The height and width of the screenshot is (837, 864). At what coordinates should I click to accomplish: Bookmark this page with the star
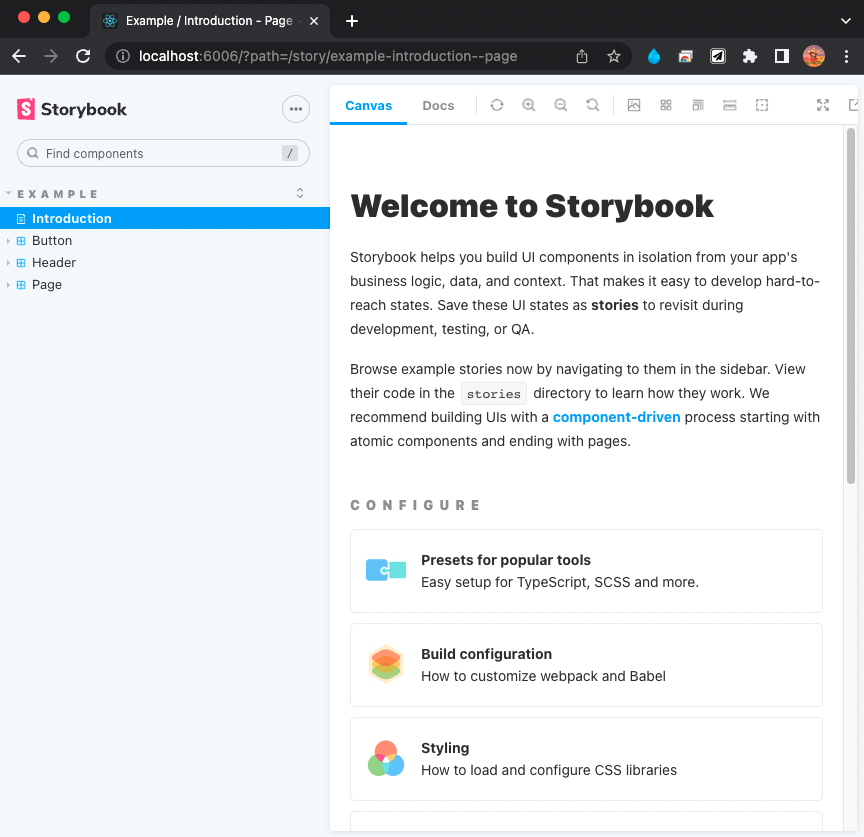coord(614,56)
